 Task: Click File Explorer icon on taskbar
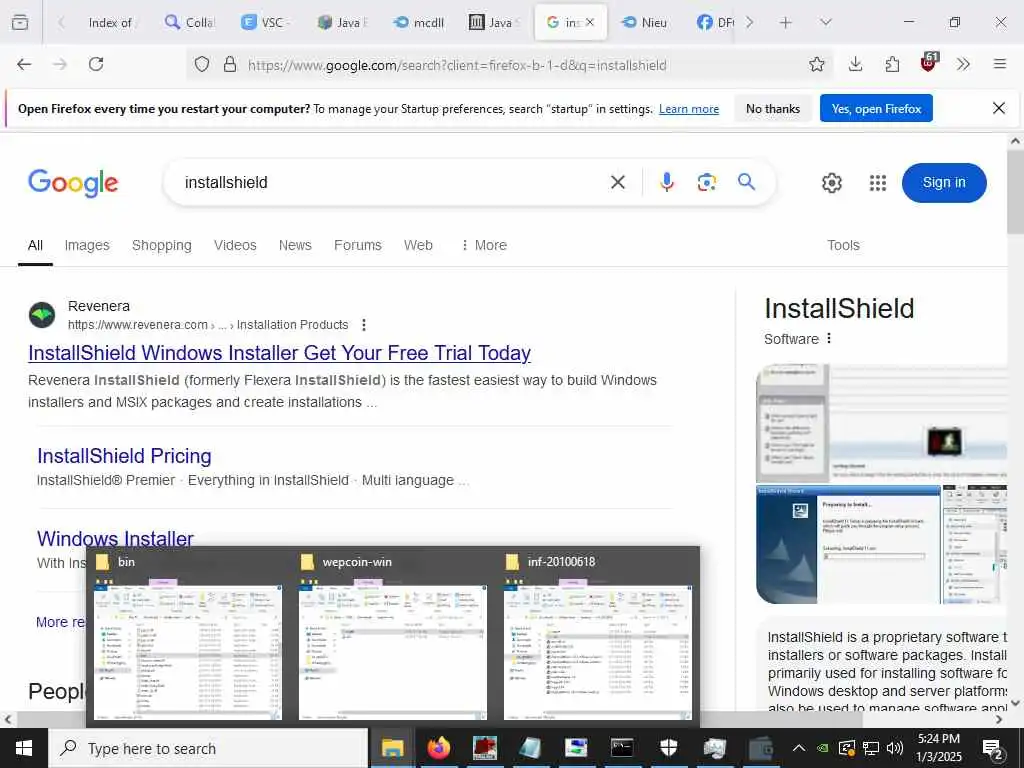[392, 748]
